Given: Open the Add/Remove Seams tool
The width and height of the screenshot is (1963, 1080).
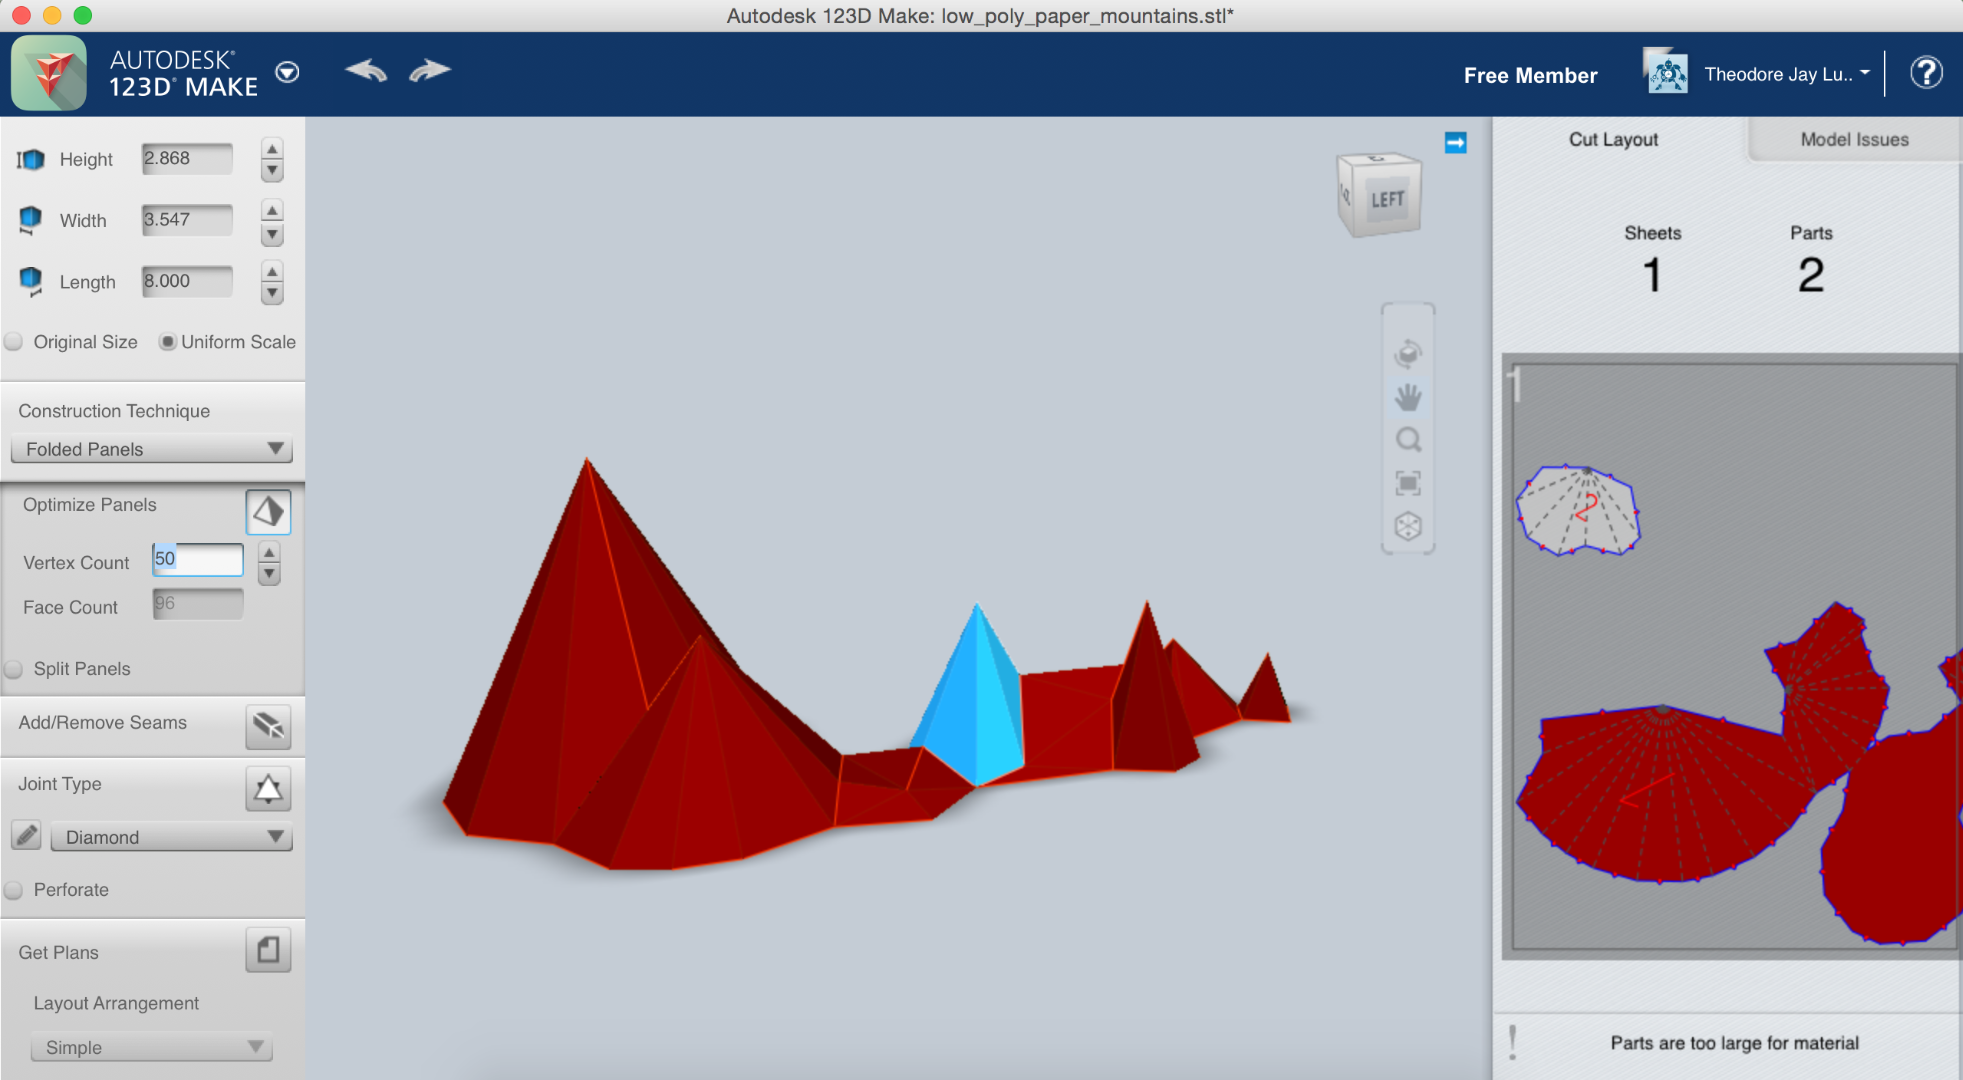Looking at the screenshot, I should (x=268, y=727).
